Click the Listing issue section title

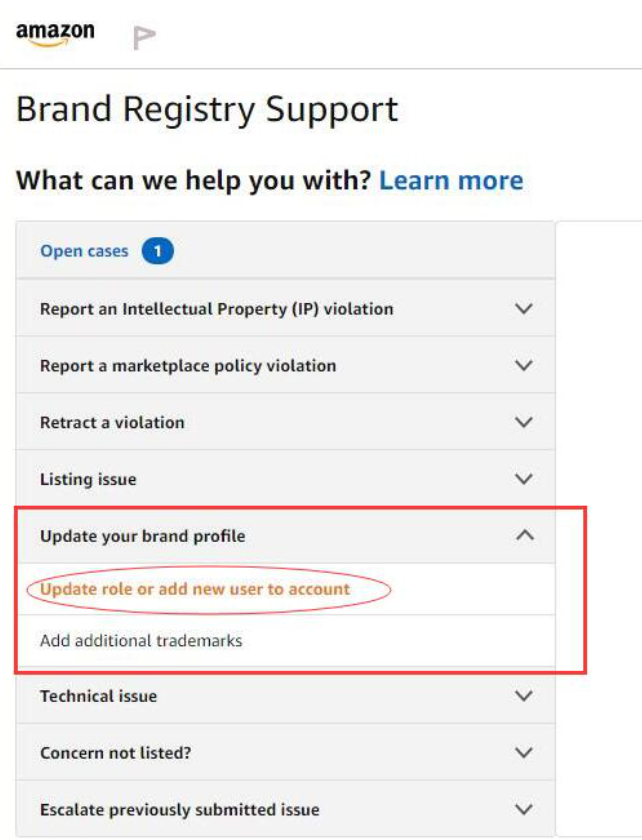[x=88, y=479]
